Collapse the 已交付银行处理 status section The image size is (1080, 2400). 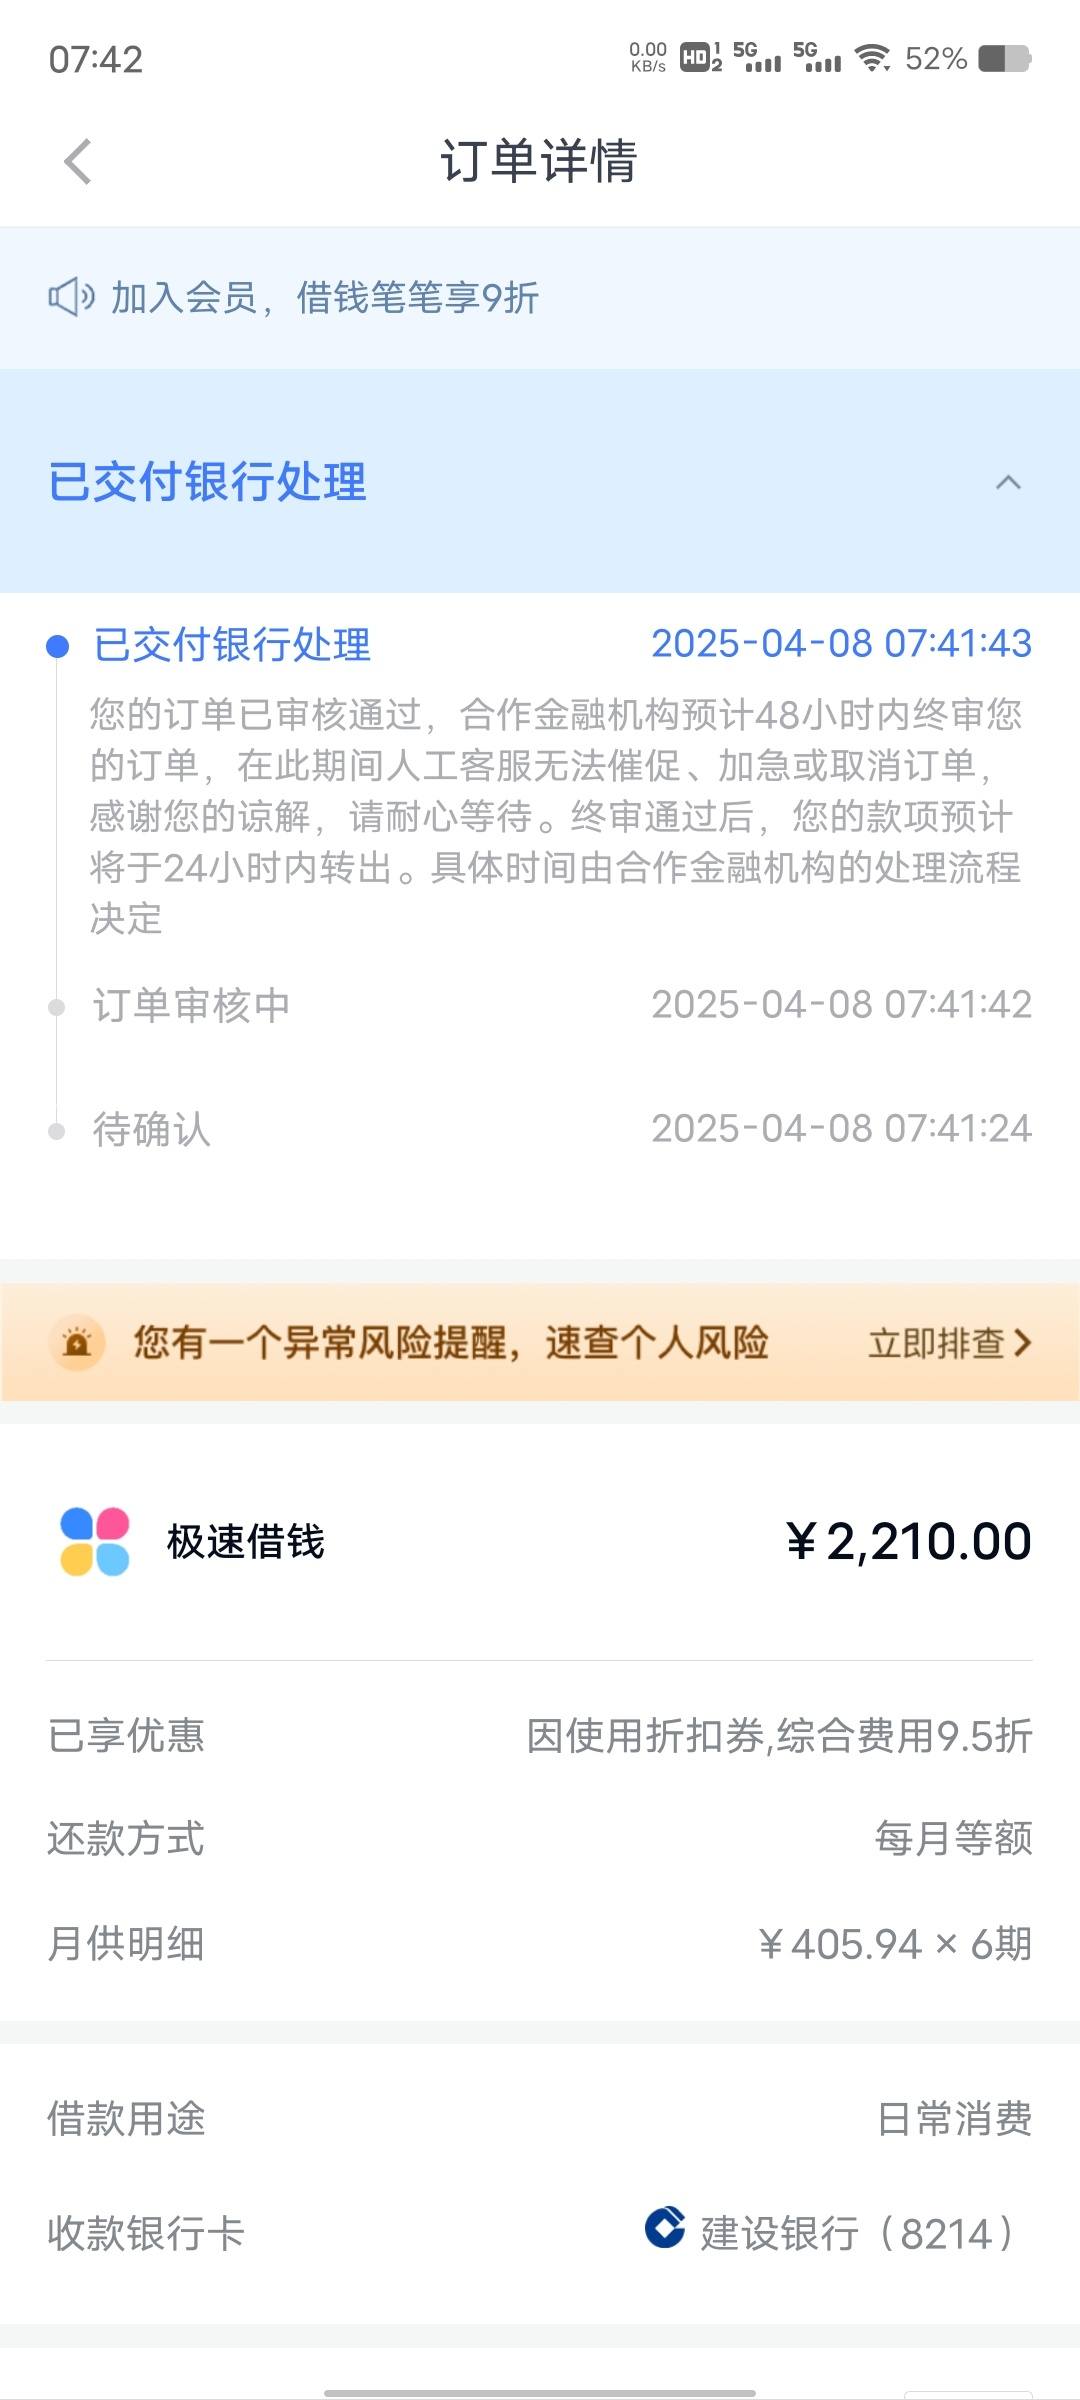tap(1008, 482)
